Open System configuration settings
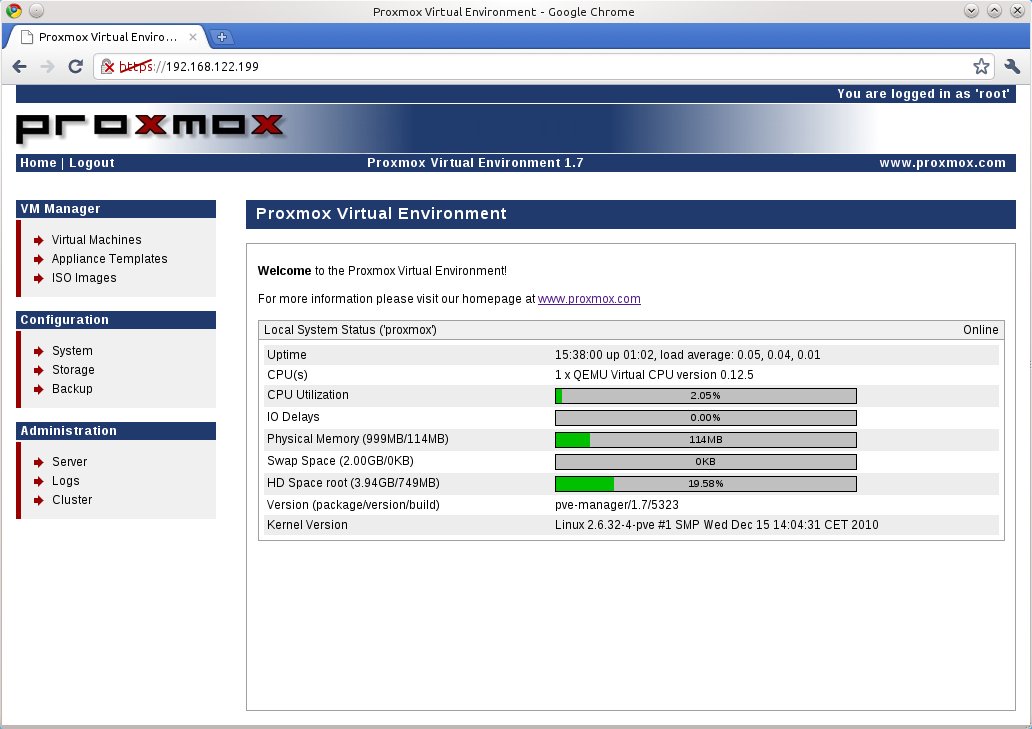Screen dimensions: 1032x729 [71, 350]
